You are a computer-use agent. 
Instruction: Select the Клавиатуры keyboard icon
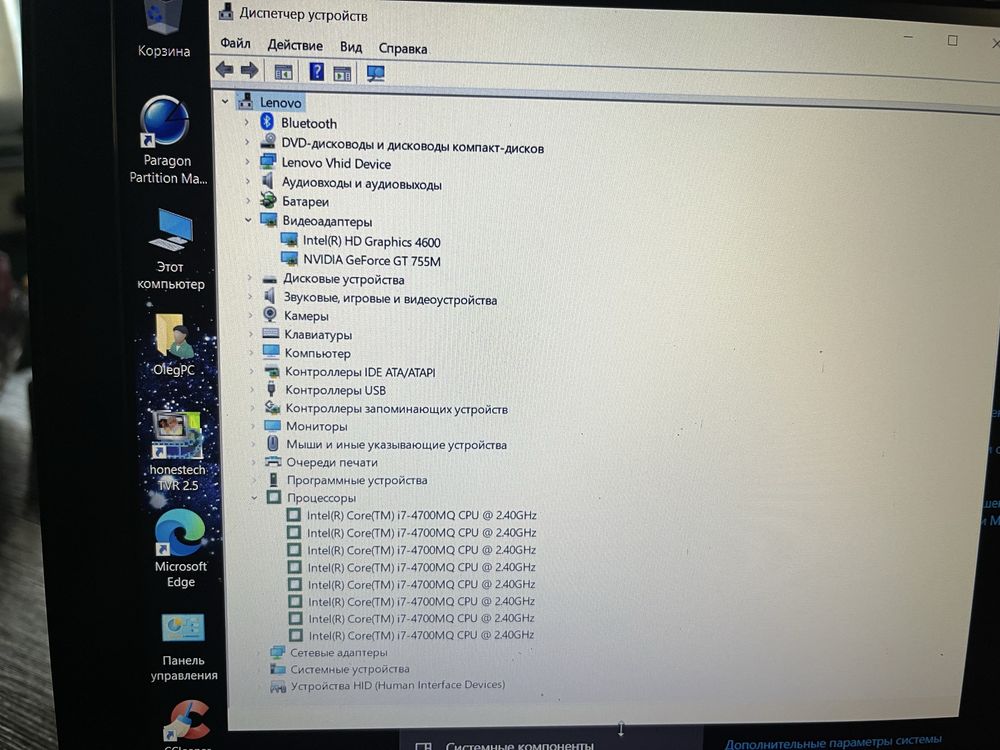(270, 333)
